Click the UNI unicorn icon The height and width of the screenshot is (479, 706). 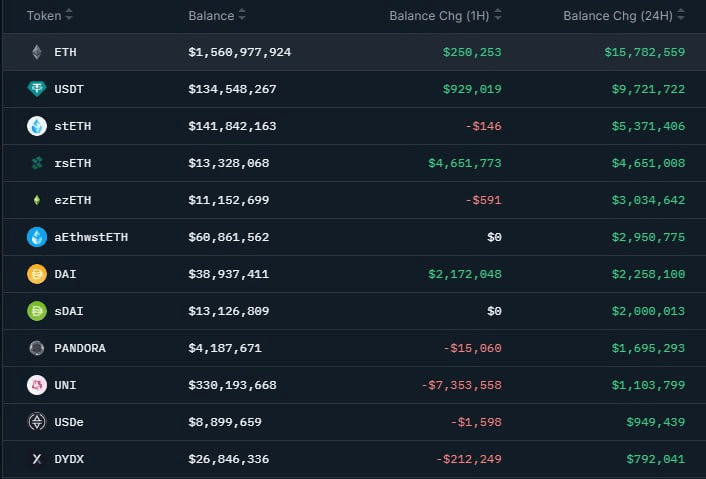point(37,385)
